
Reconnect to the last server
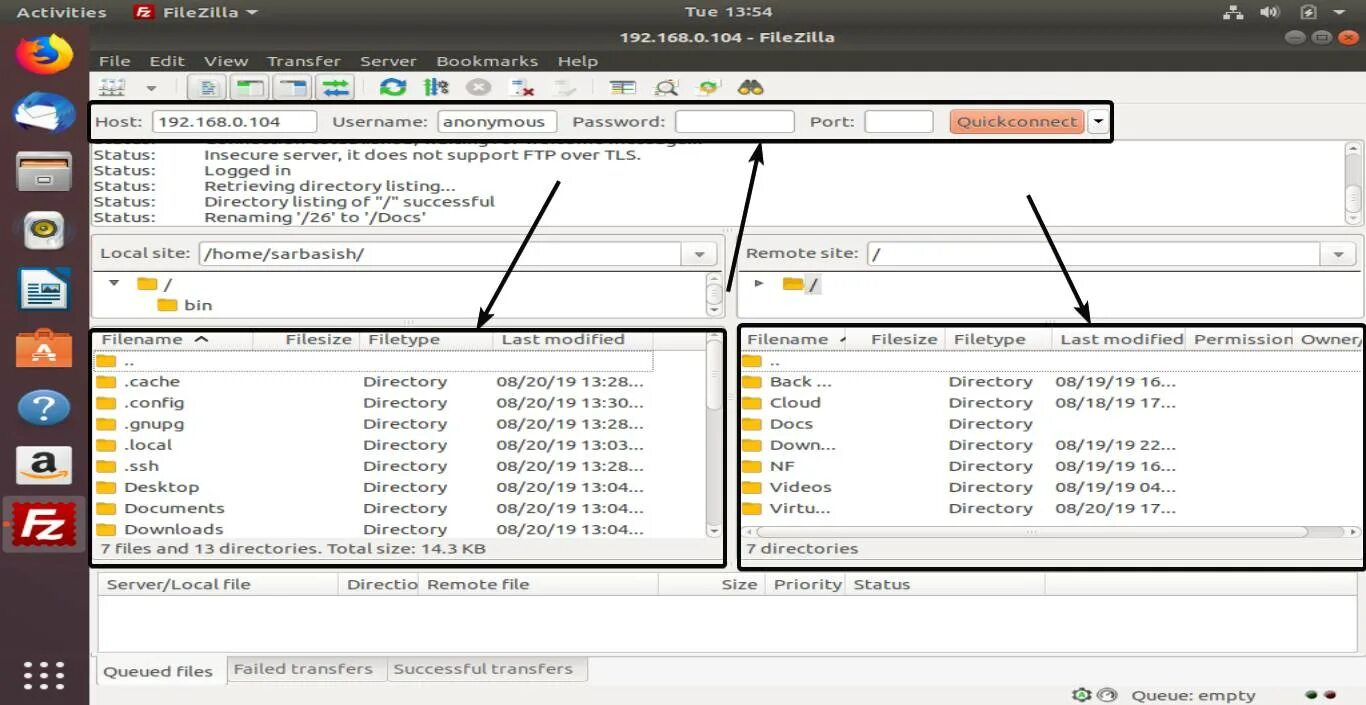point(565,88)
